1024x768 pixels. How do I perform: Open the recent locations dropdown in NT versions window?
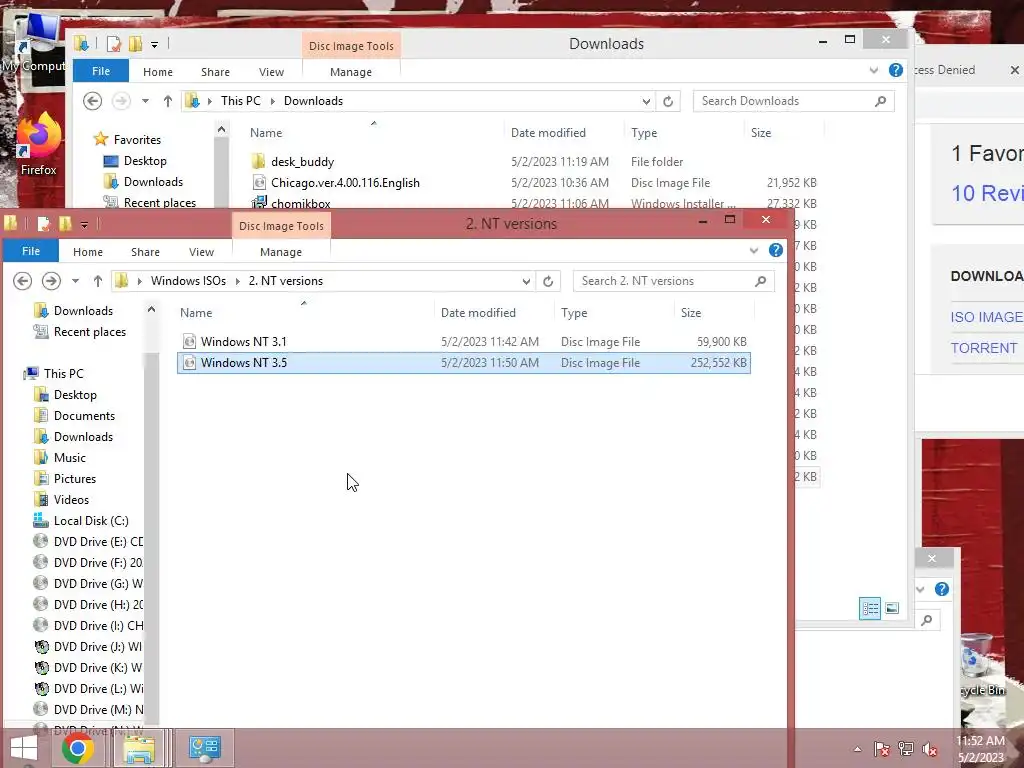[76, 281]
